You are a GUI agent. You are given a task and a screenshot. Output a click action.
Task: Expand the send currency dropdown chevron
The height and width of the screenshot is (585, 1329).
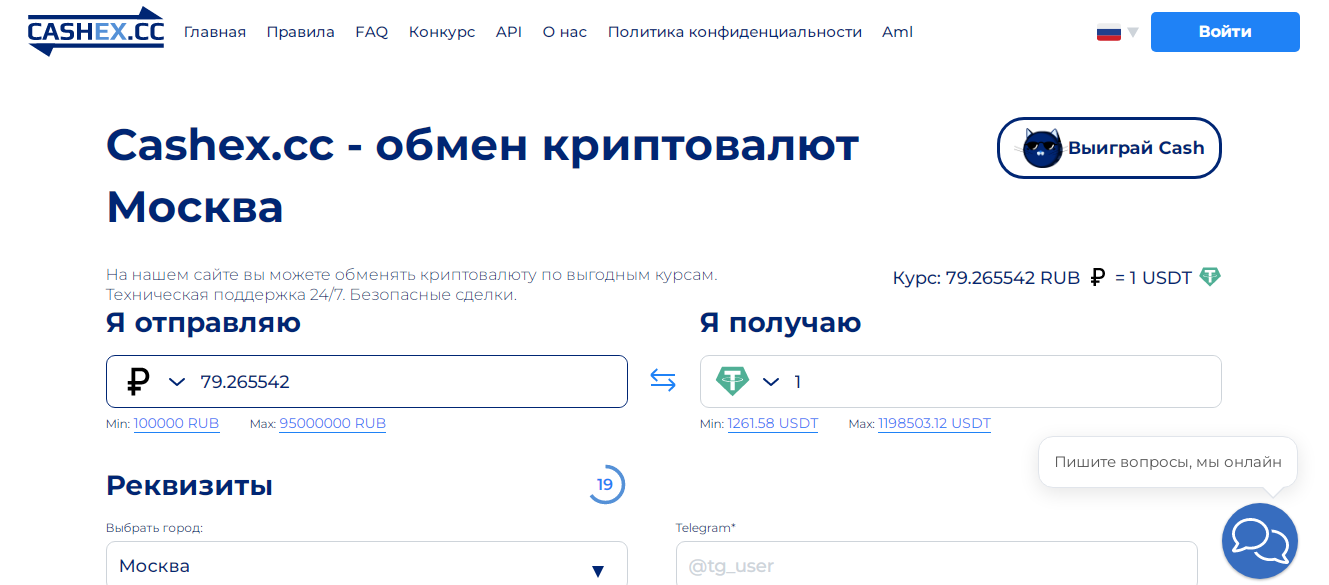pyautogui.click(x=177, y=381)
